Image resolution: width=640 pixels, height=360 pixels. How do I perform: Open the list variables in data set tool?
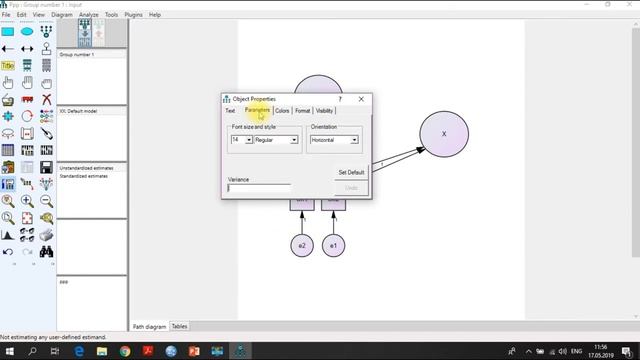[46, 66]
